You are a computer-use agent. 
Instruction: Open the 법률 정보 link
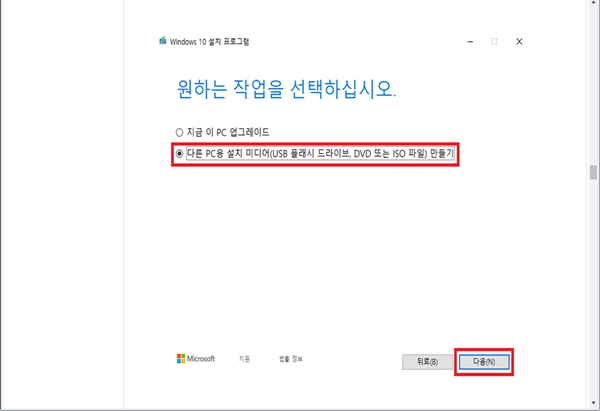point(291,359)
